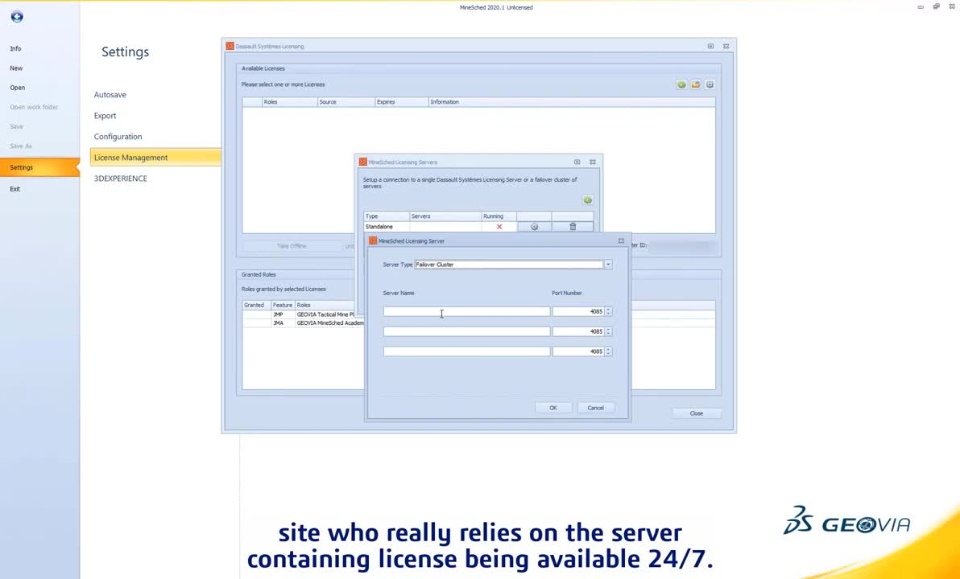Image resolution: width=960 pixels, height=579 pixels.
Task: Select the Standalone server row
Action: (478, 226)
